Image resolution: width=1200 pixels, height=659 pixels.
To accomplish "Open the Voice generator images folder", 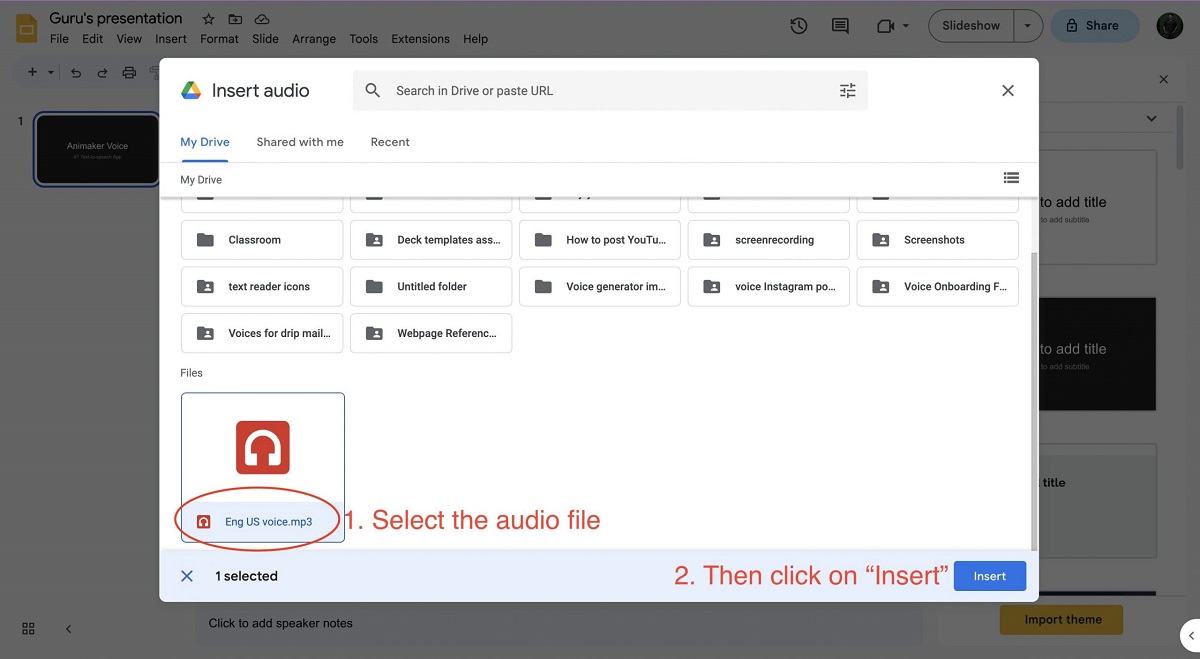I will 600,286.
